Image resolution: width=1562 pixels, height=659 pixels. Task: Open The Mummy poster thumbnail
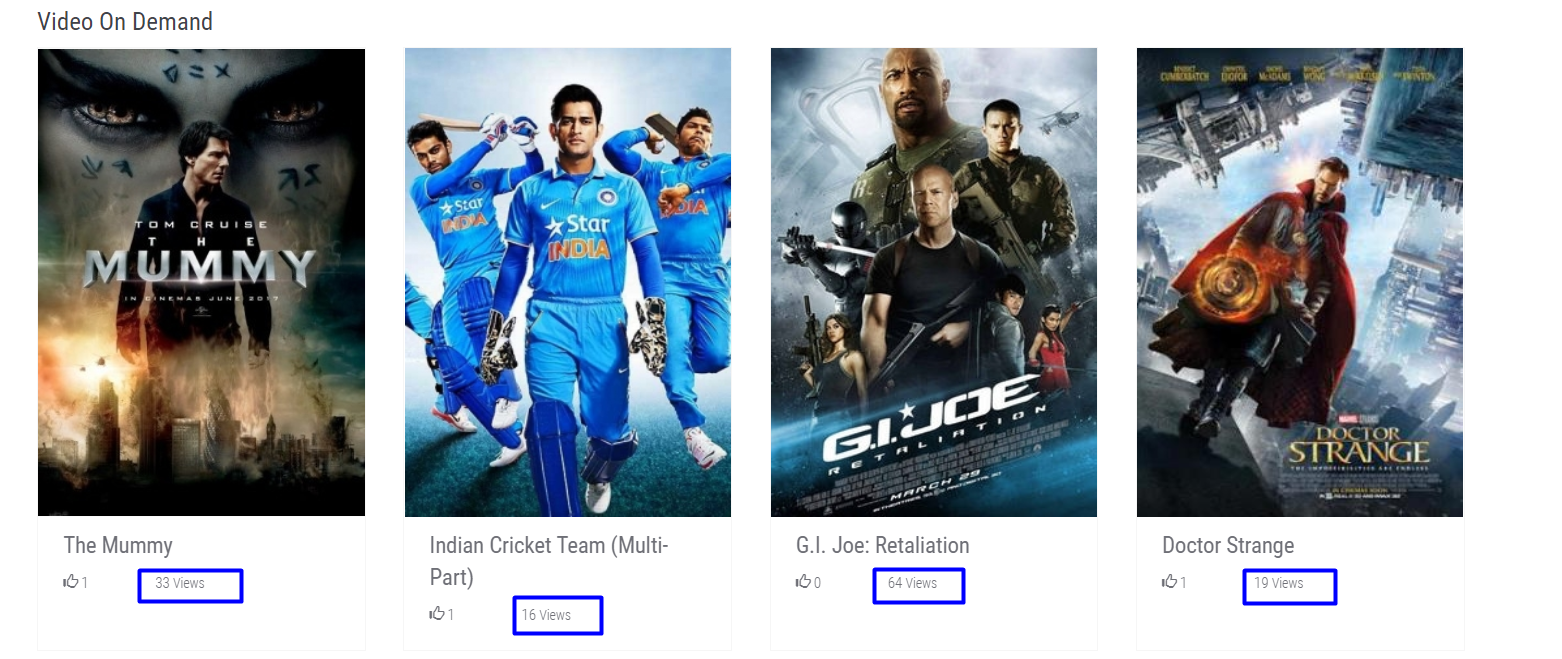pos(201,282)
